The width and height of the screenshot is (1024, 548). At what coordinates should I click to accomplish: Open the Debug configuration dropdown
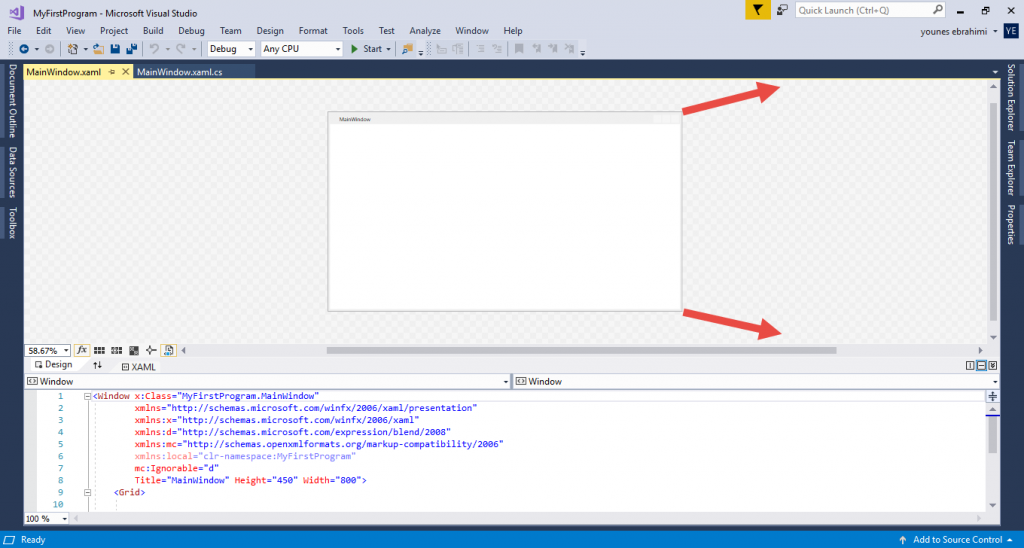point(231,49)
